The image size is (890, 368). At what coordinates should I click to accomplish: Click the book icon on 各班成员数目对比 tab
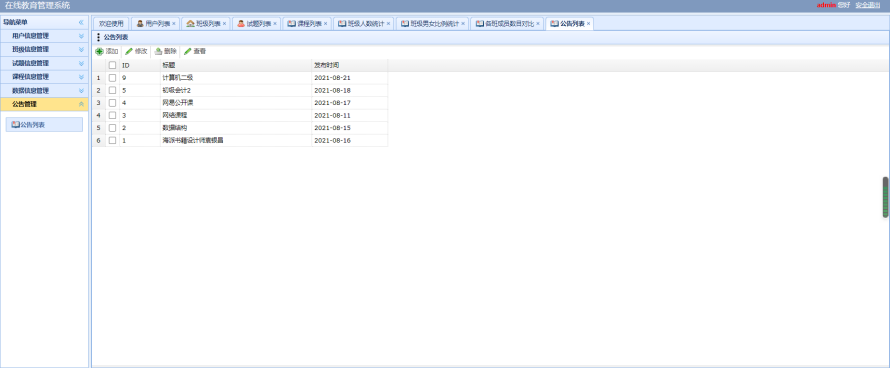pyautogui.click(x=480, y=24)
